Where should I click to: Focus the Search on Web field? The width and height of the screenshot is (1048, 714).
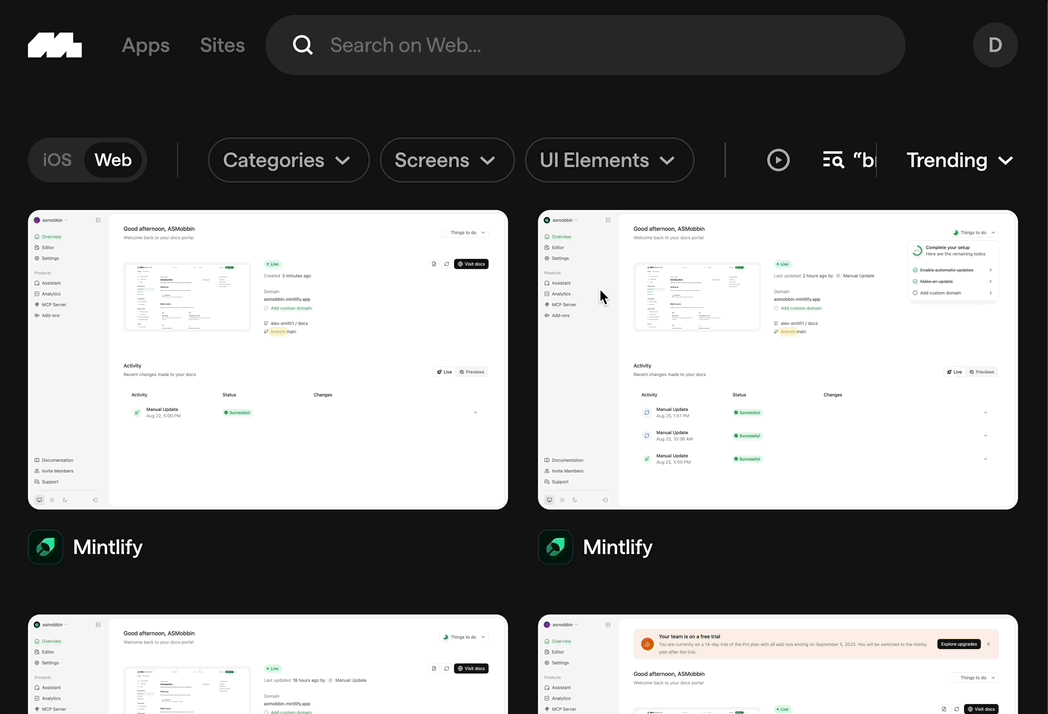coord(585,45)
